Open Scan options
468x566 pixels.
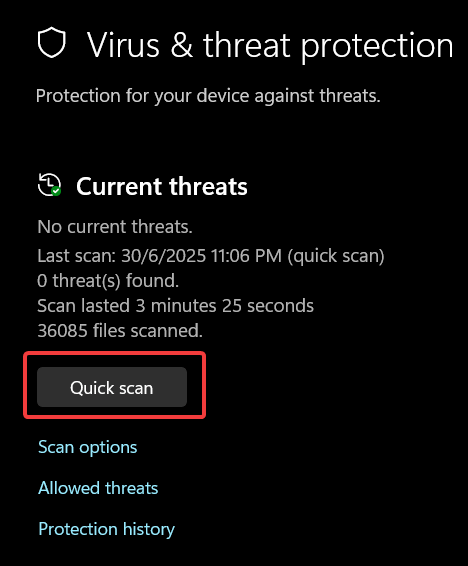pos(88,448)
